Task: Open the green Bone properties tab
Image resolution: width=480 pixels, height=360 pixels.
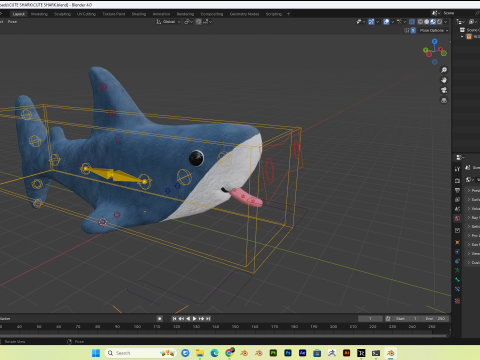Action: click(457, 280)
